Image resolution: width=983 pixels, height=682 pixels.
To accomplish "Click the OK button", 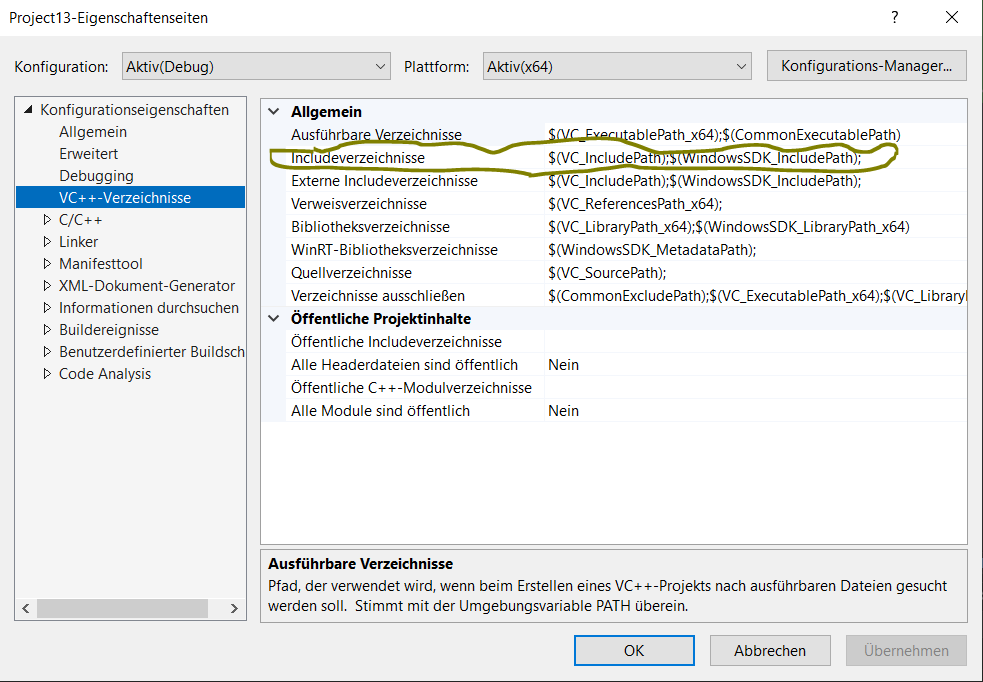I will click(x=633, y=650).
